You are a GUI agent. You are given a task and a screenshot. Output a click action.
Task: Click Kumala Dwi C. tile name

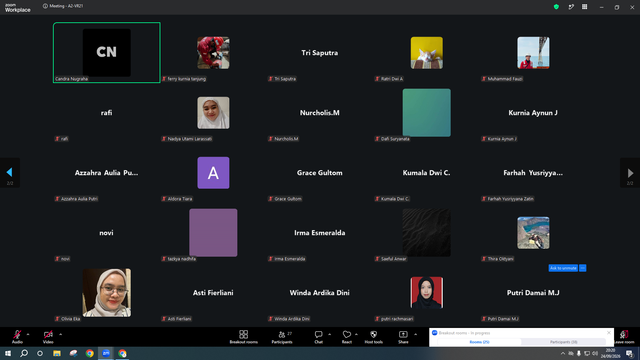[x=427, y=173]
